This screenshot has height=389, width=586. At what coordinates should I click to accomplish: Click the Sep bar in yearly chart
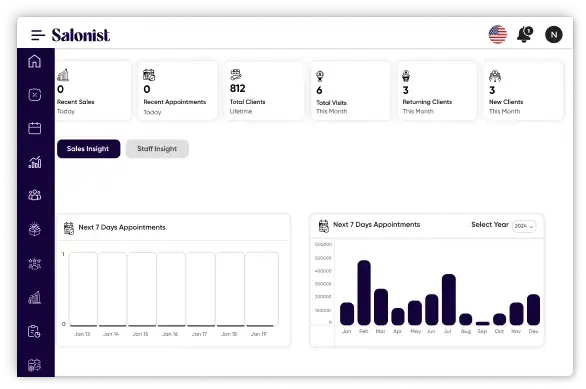482,323
